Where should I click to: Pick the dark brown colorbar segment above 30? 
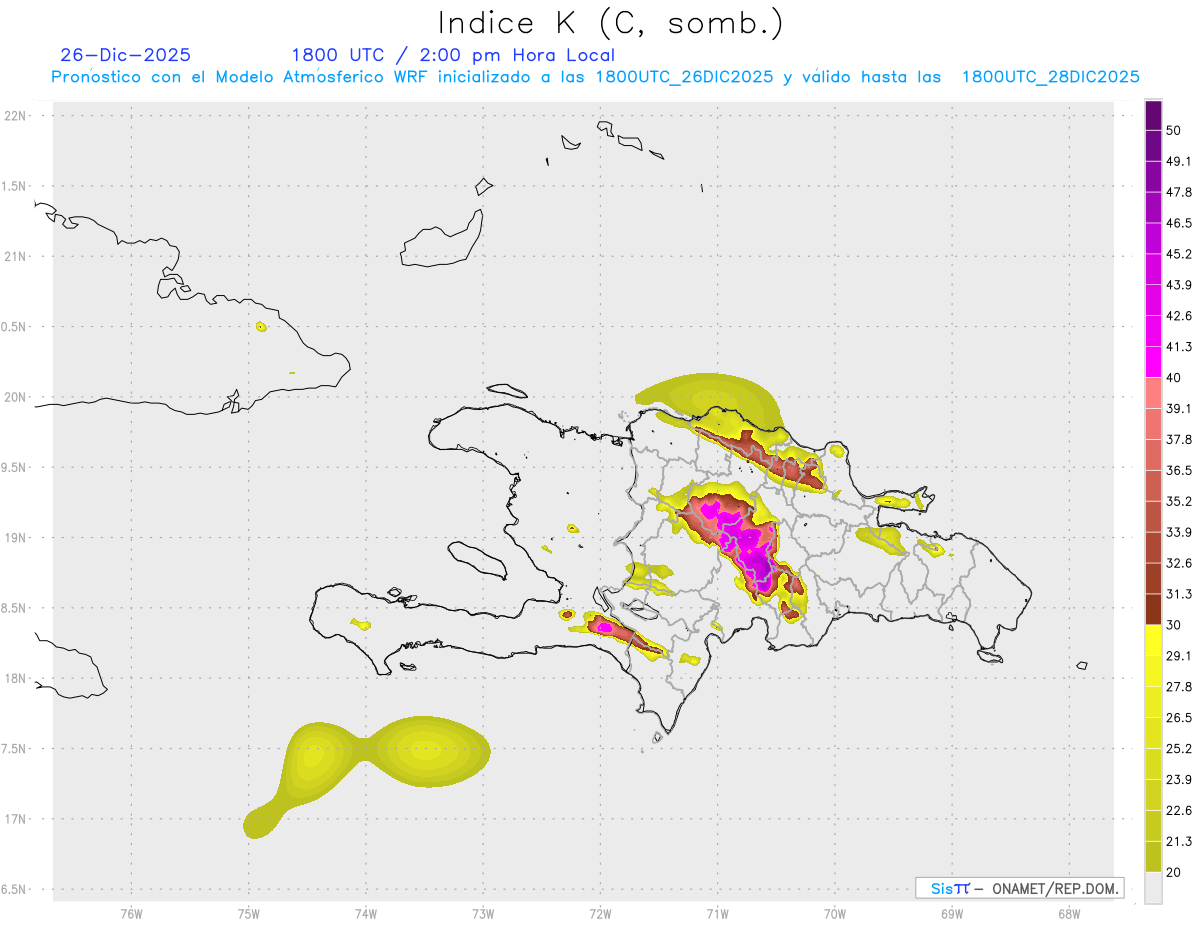(x=1153, y=609)
